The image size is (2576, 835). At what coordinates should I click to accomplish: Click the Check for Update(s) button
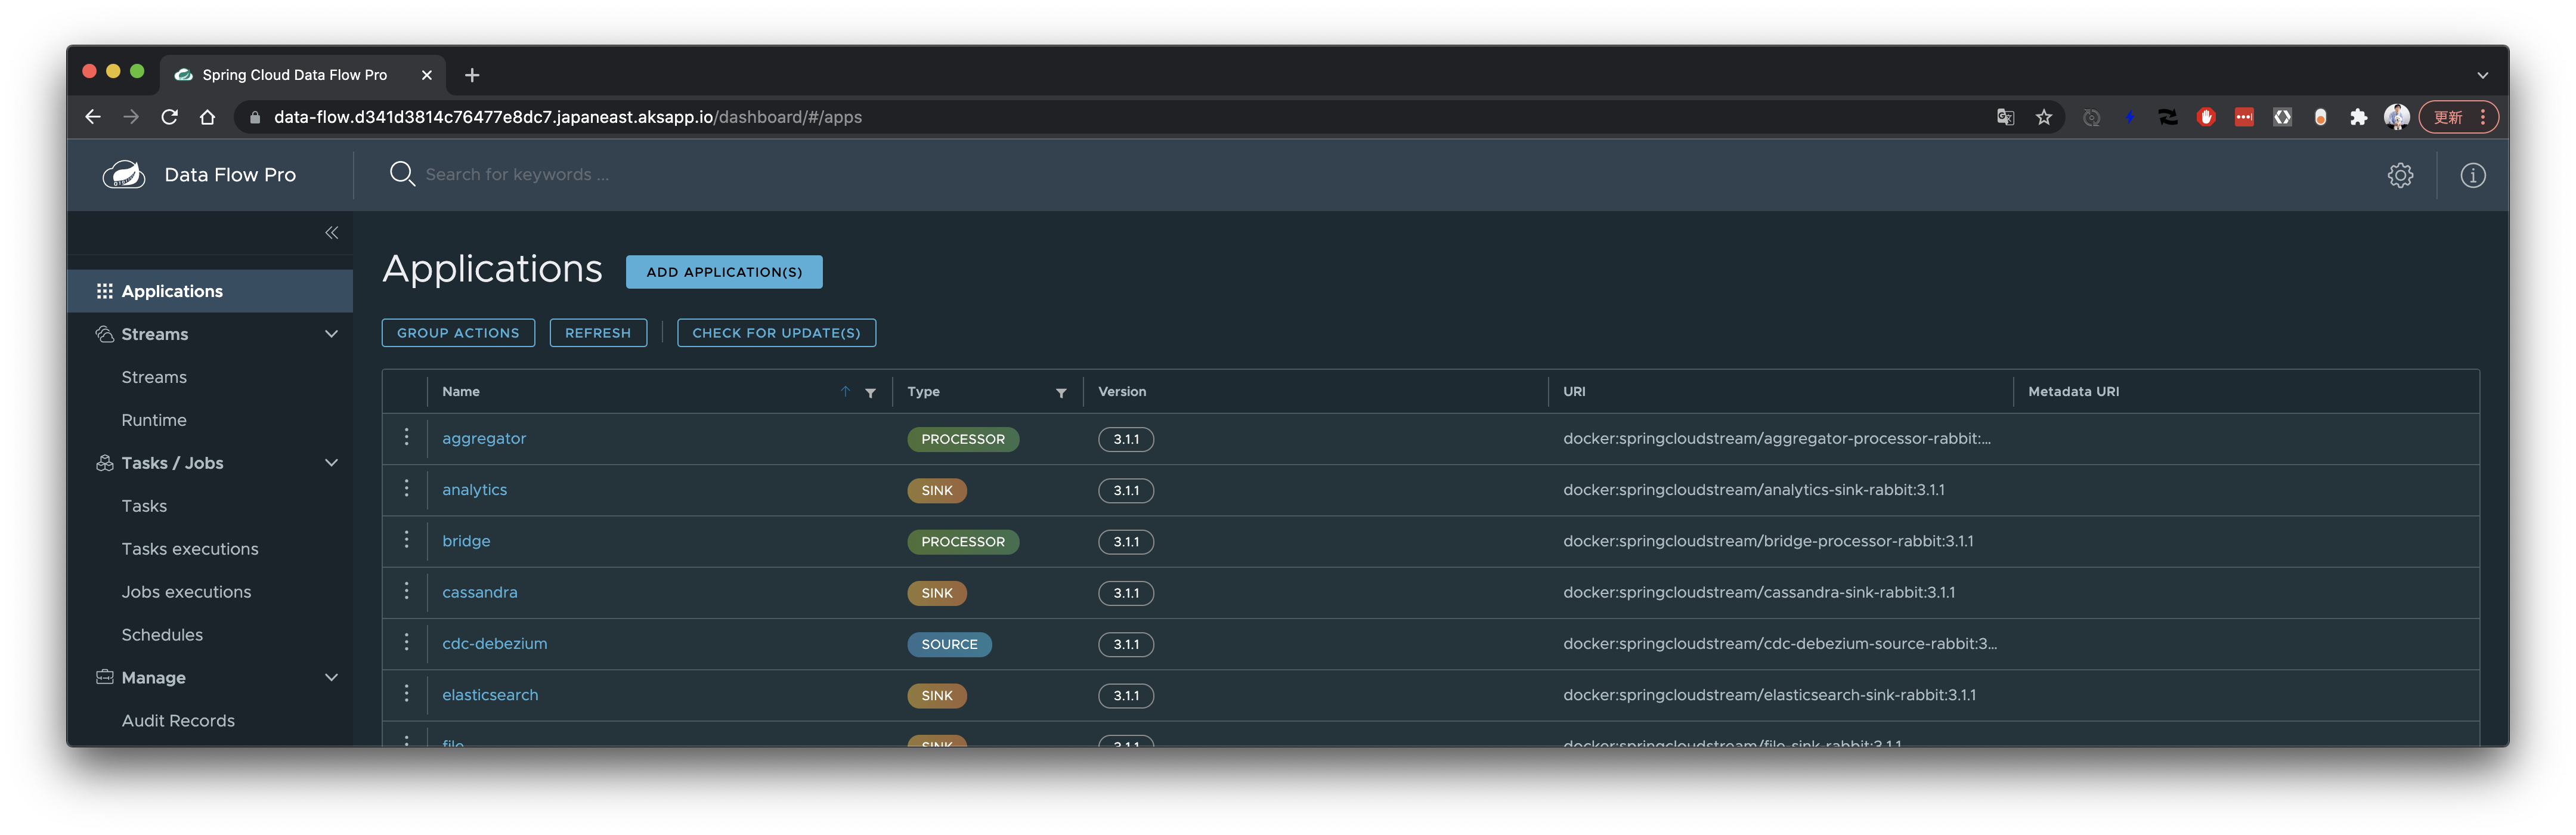point(776,333)
